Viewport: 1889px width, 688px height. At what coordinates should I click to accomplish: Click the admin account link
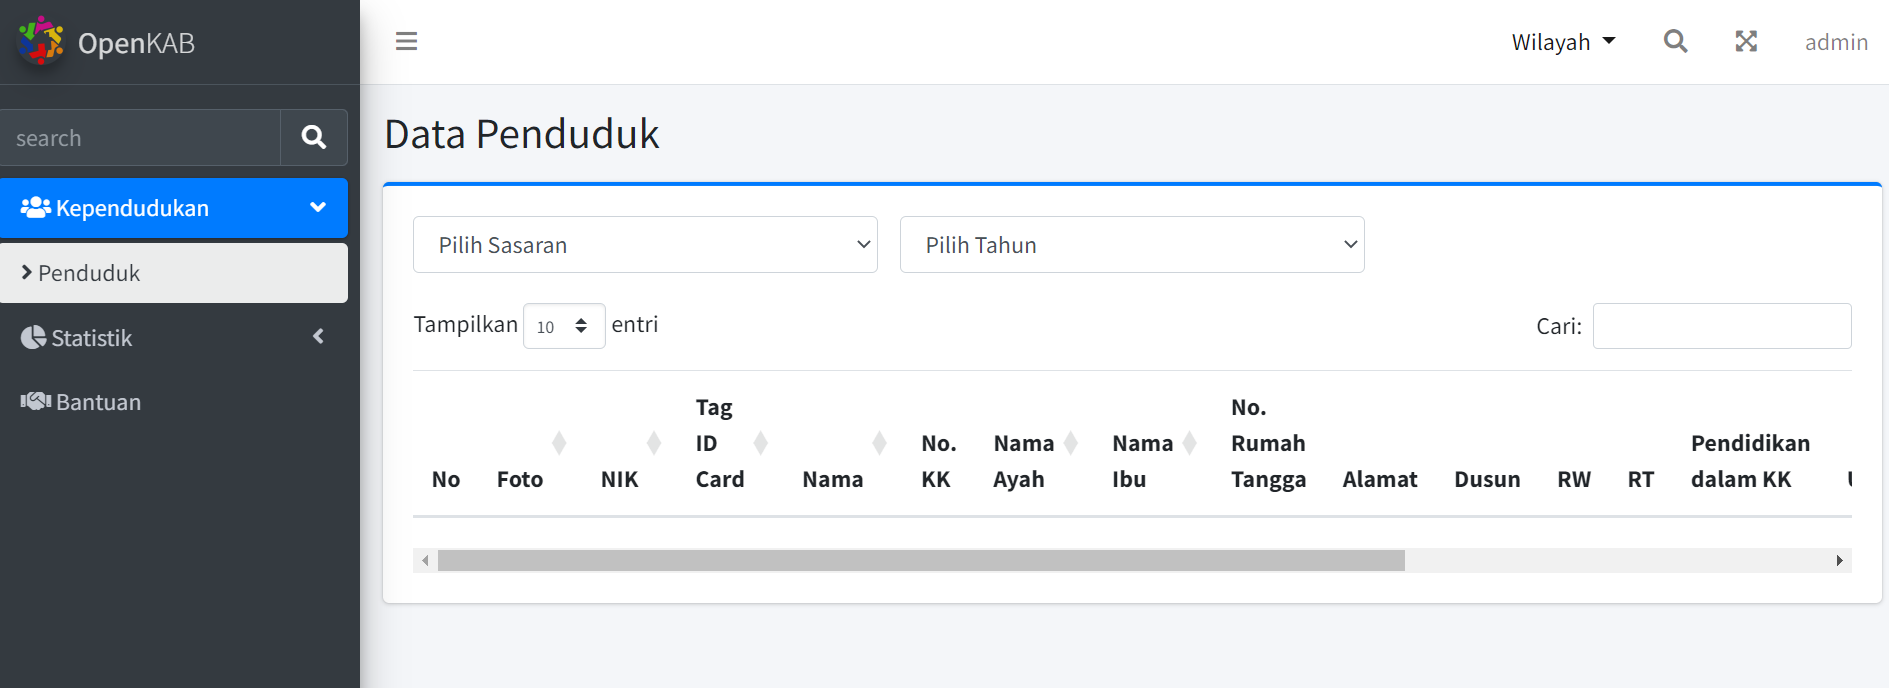[1836, 41]
